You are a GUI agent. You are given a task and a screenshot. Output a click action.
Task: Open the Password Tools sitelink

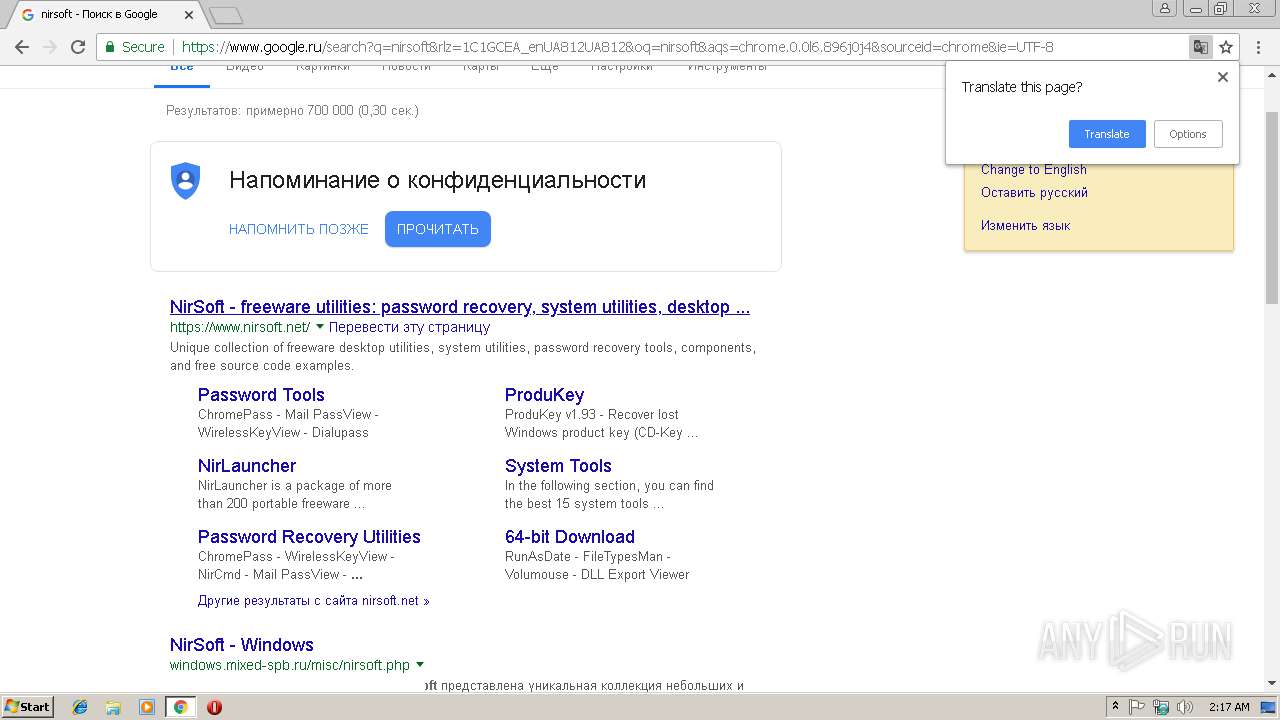[261, 395]
